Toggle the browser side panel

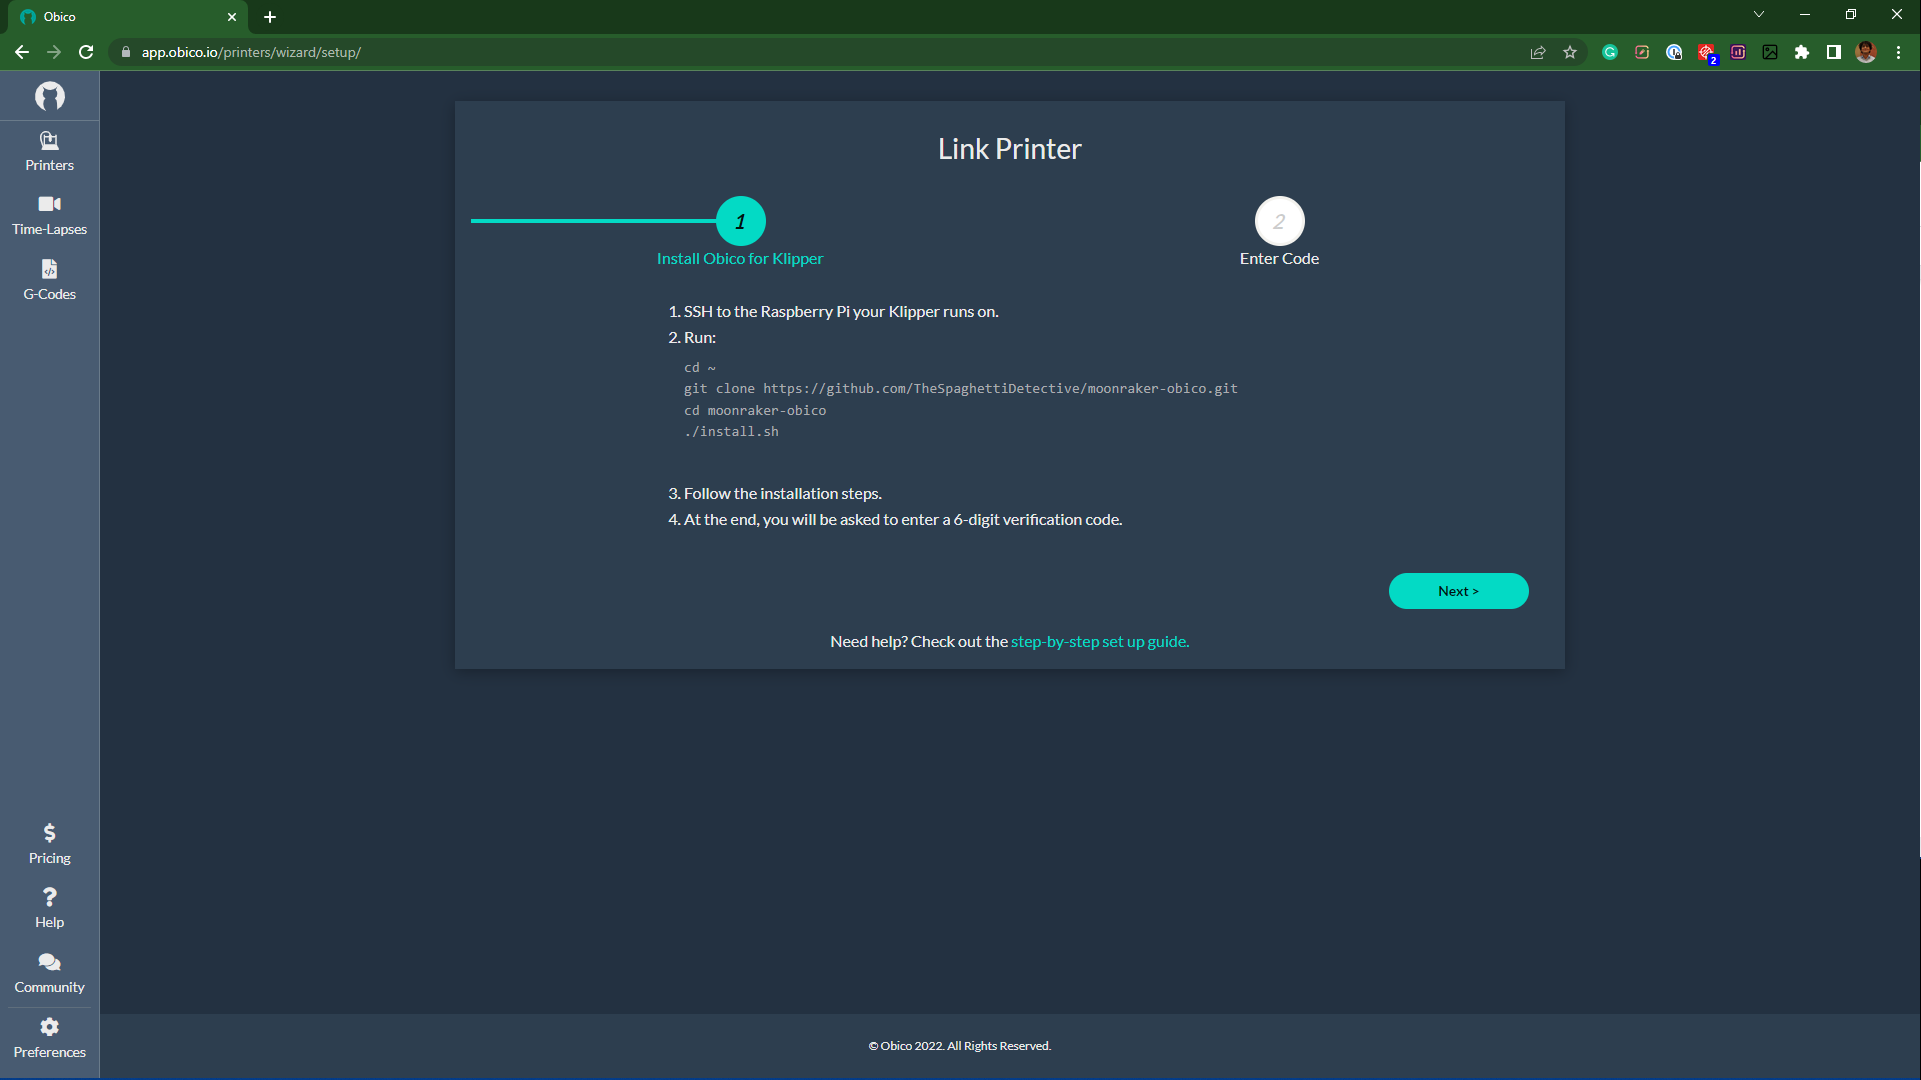(x=1834, y=52)
